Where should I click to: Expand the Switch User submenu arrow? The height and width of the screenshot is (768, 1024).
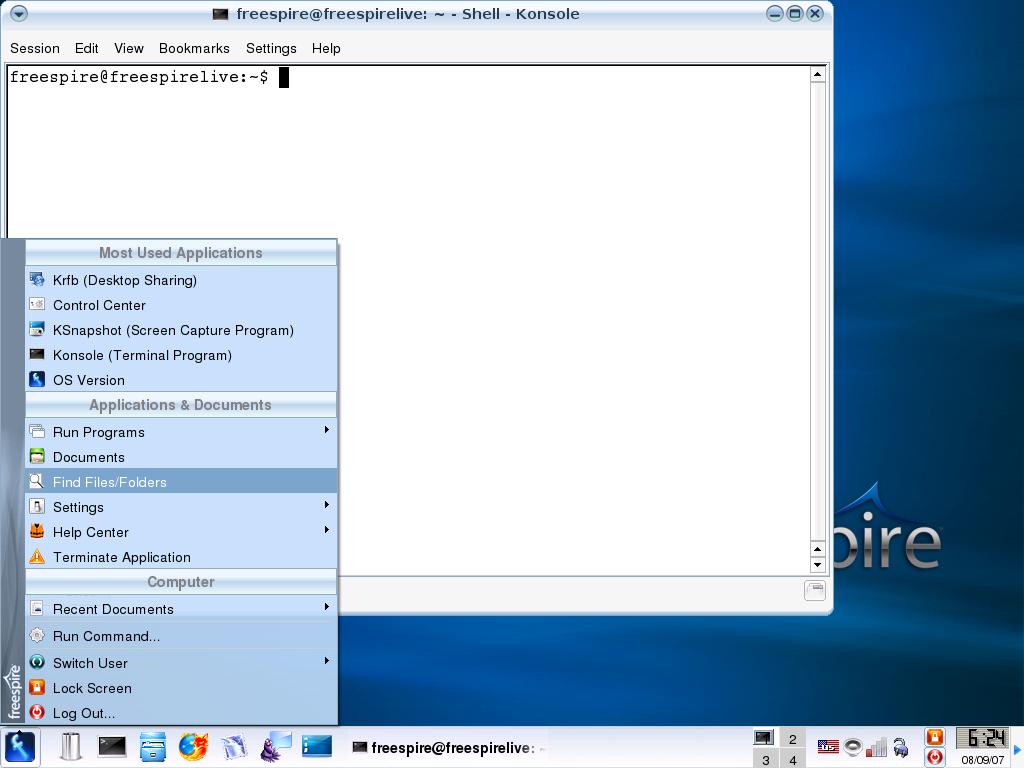tap(327, 661)
